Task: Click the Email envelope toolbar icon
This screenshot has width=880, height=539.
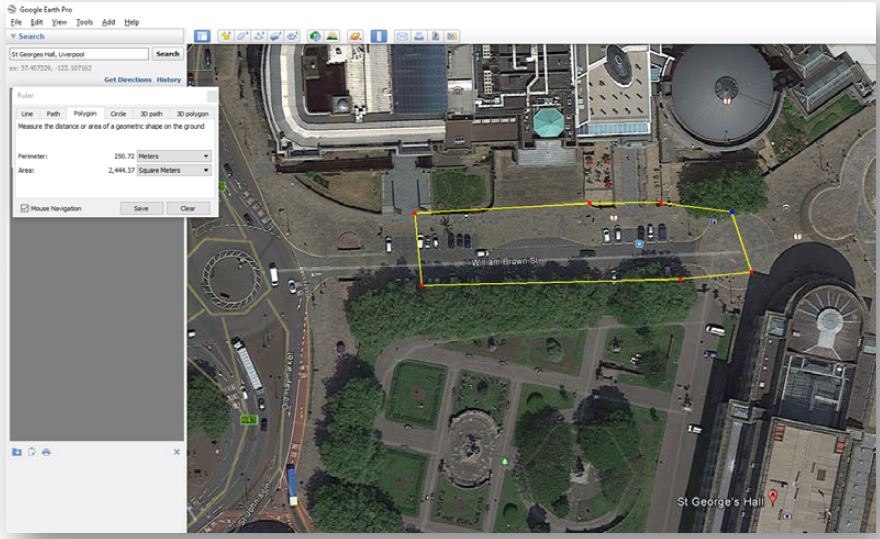Action: tap(402, 36)
